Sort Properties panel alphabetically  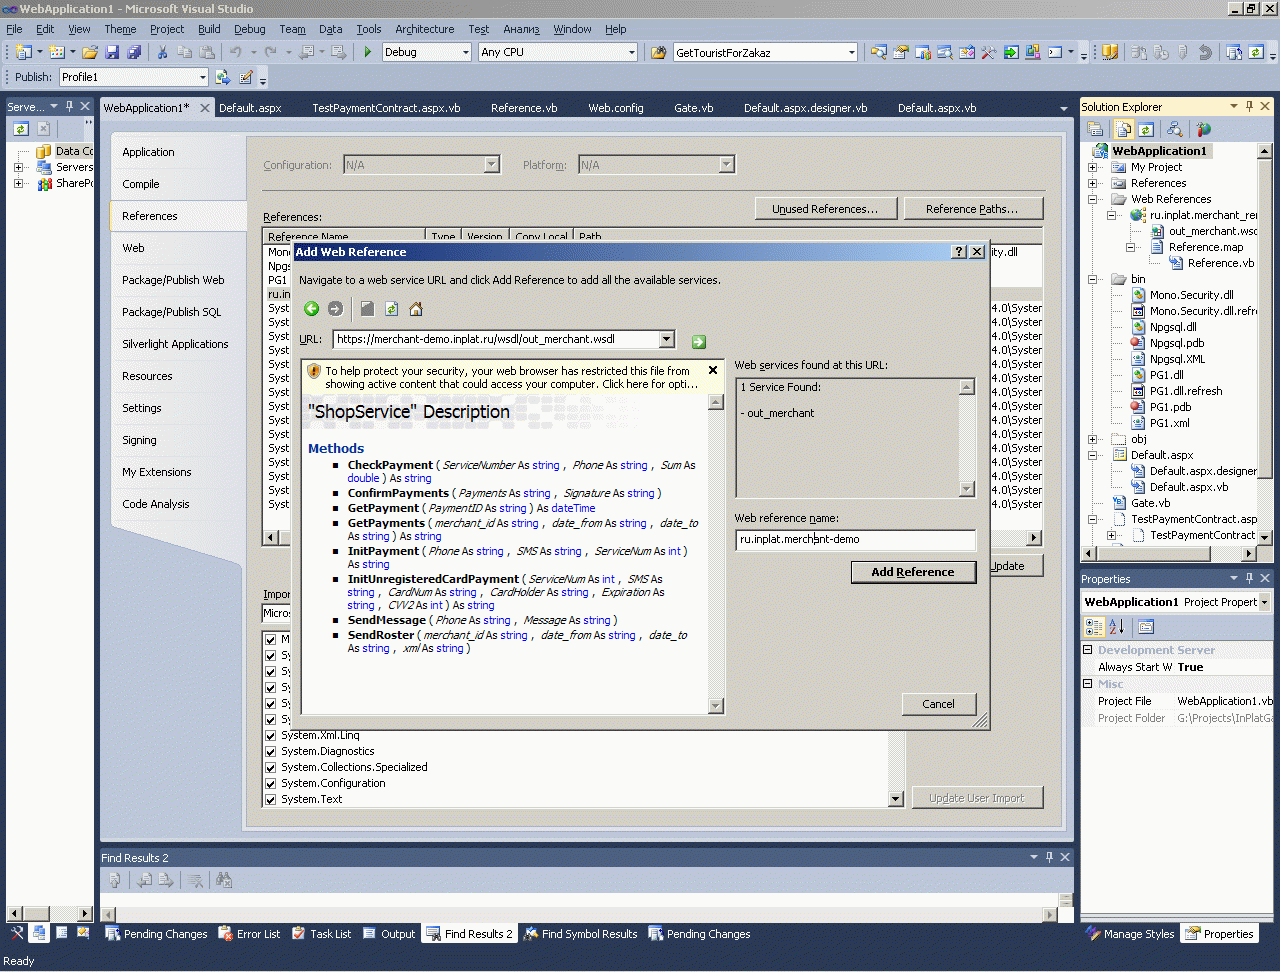click(x=1117, y=627)
